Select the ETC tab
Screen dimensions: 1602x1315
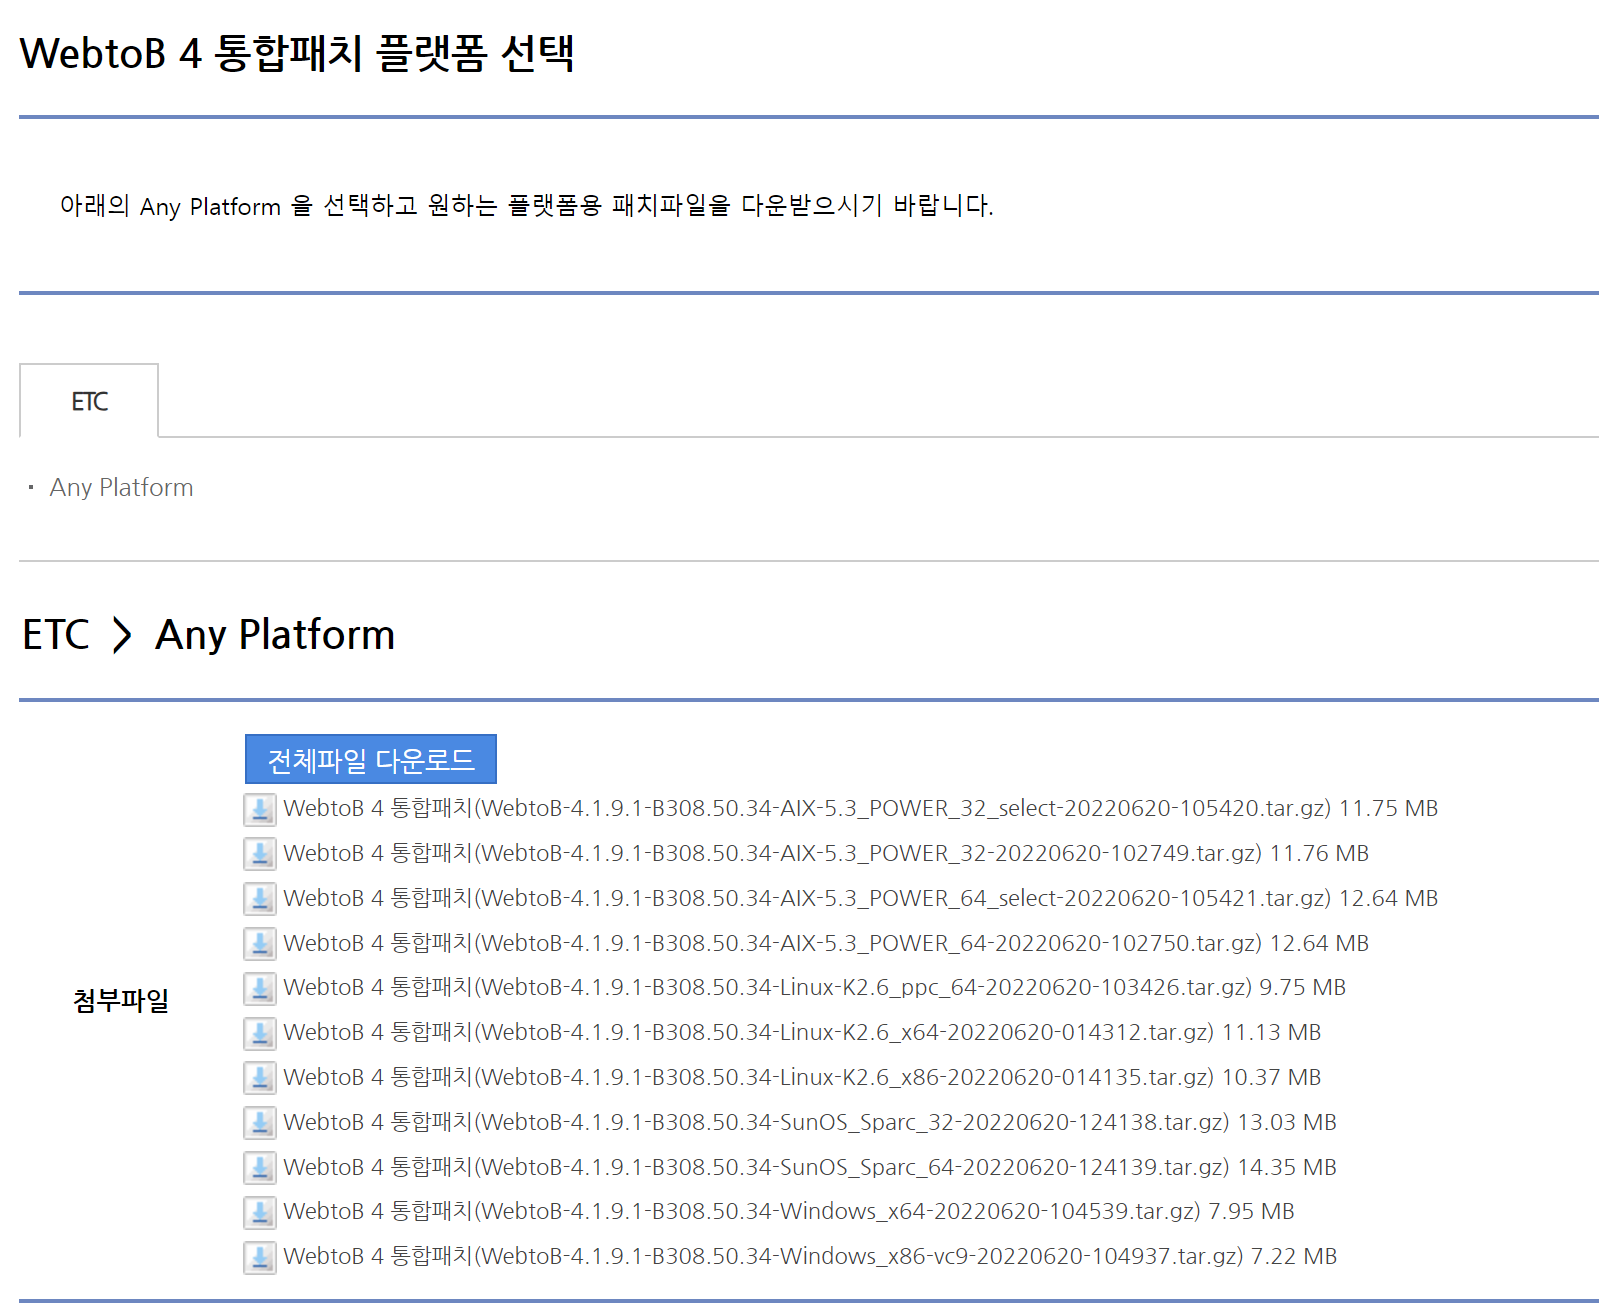(x=89, y=401)
